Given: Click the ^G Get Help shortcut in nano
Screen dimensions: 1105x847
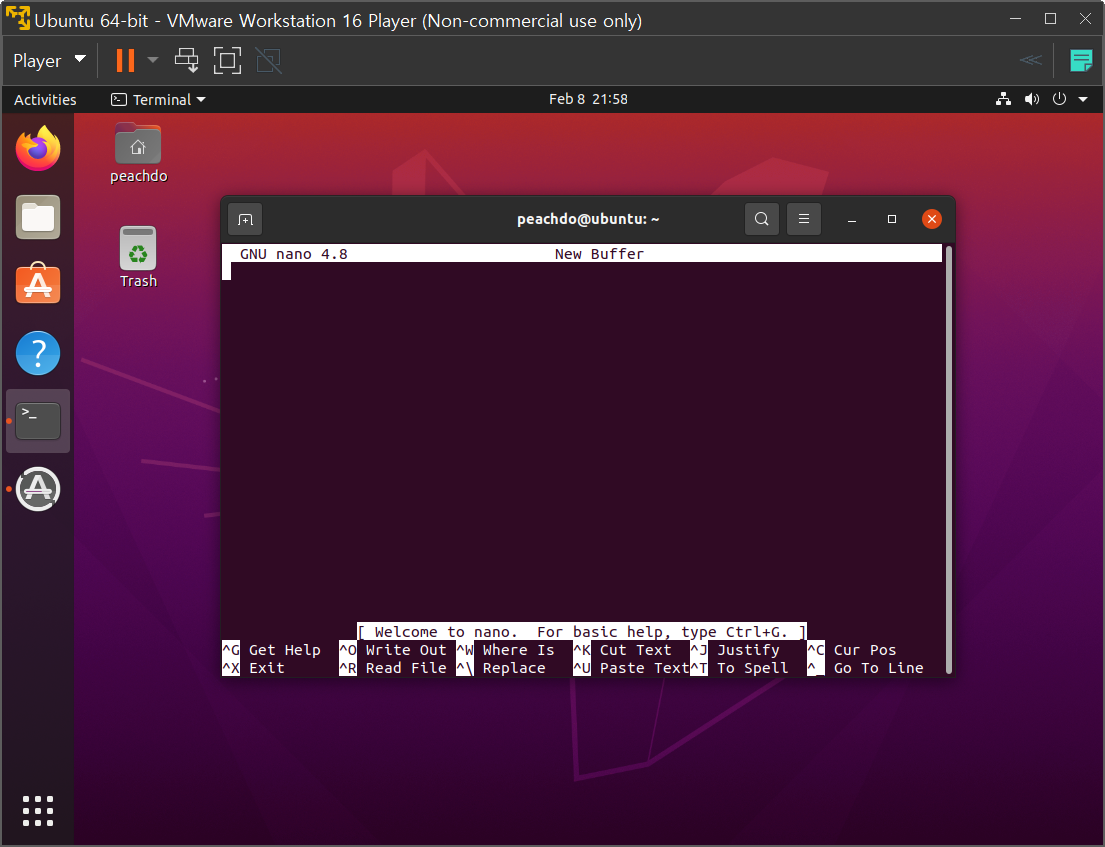Looking at the screenshot, I should click(x=272, y=650).
